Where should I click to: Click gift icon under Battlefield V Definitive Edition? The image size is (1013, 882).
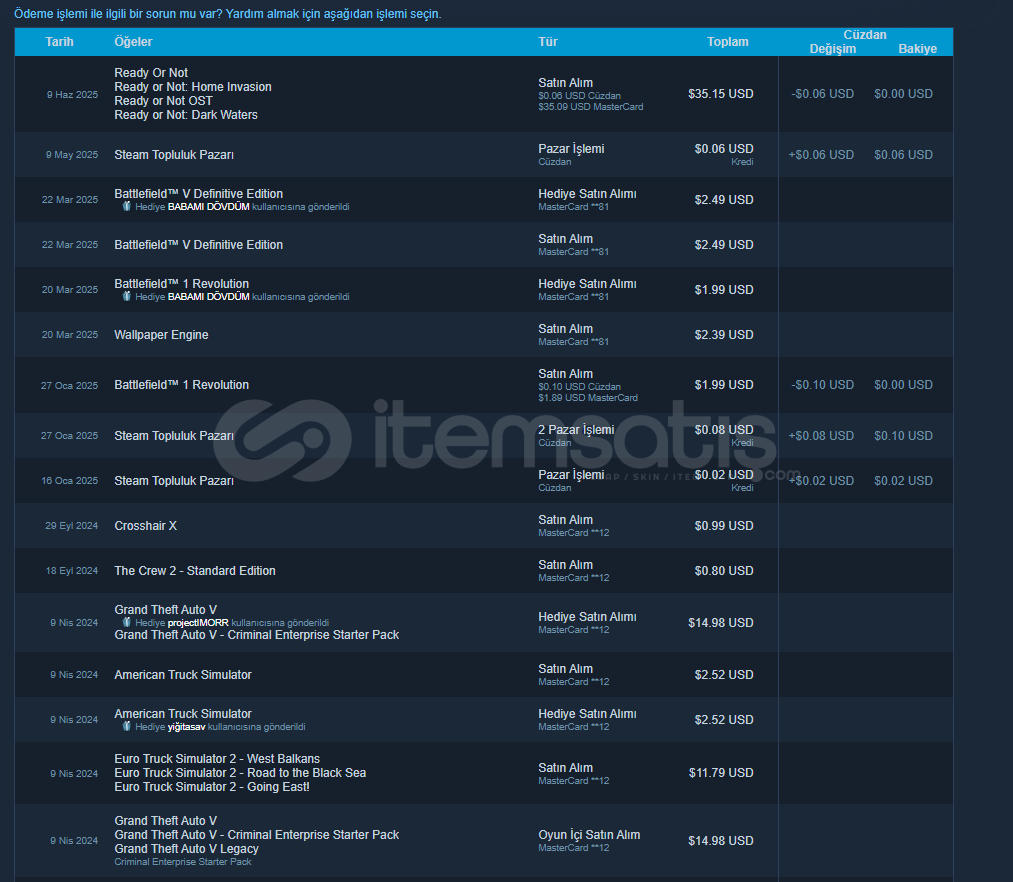click(x=127, y=207)
